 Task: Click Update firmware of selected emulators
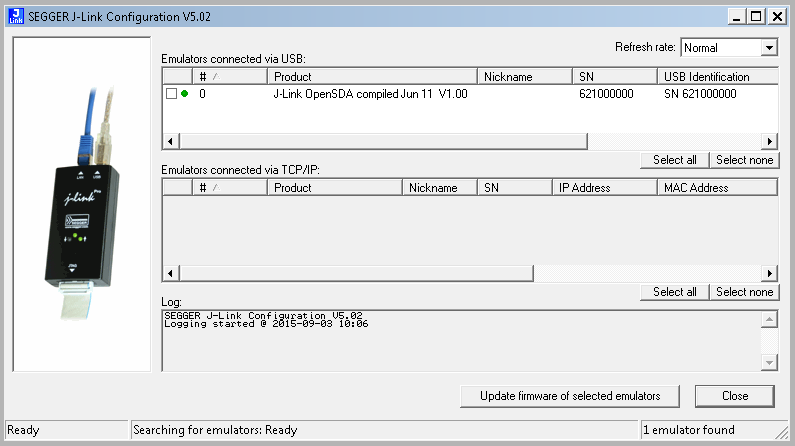pyautogui.click(x=570, y=396)
